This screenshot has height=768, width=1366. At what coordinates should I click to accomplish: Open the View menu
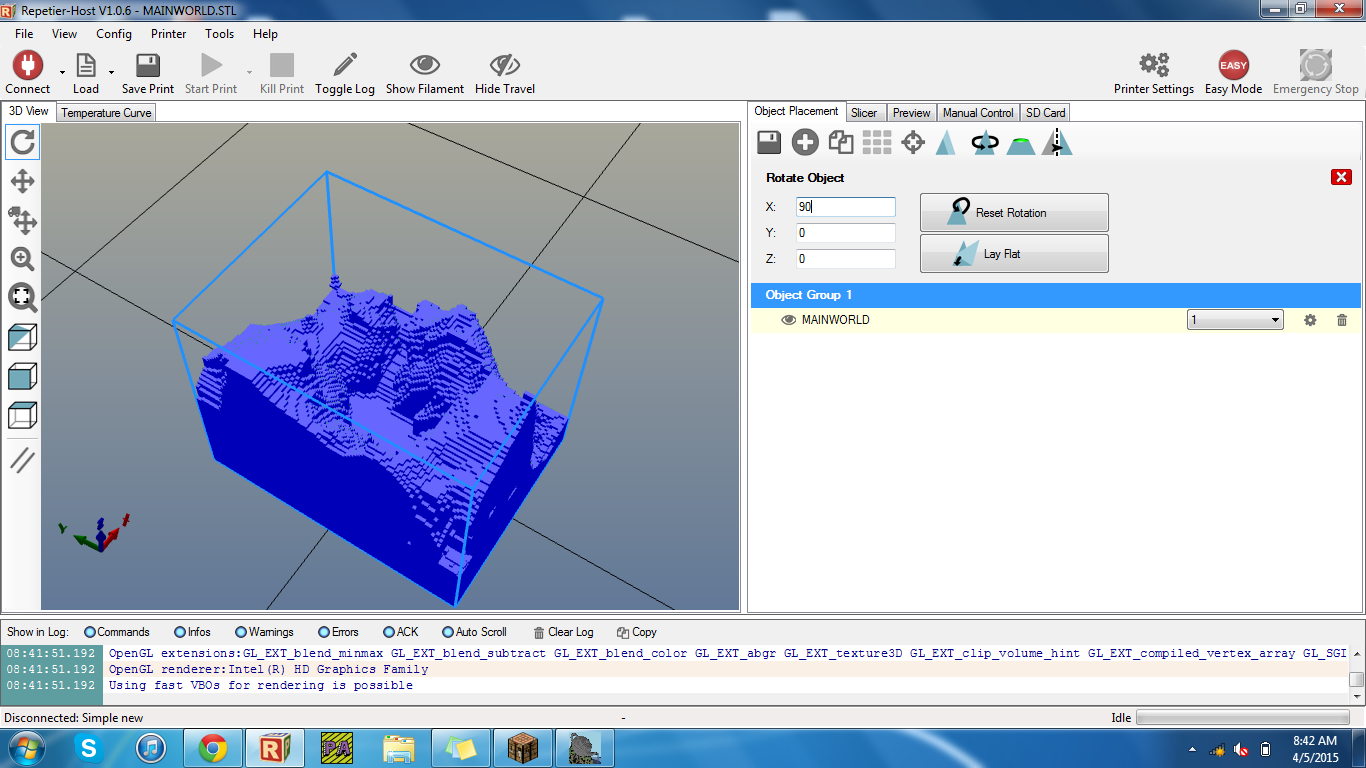click(64, 34)
